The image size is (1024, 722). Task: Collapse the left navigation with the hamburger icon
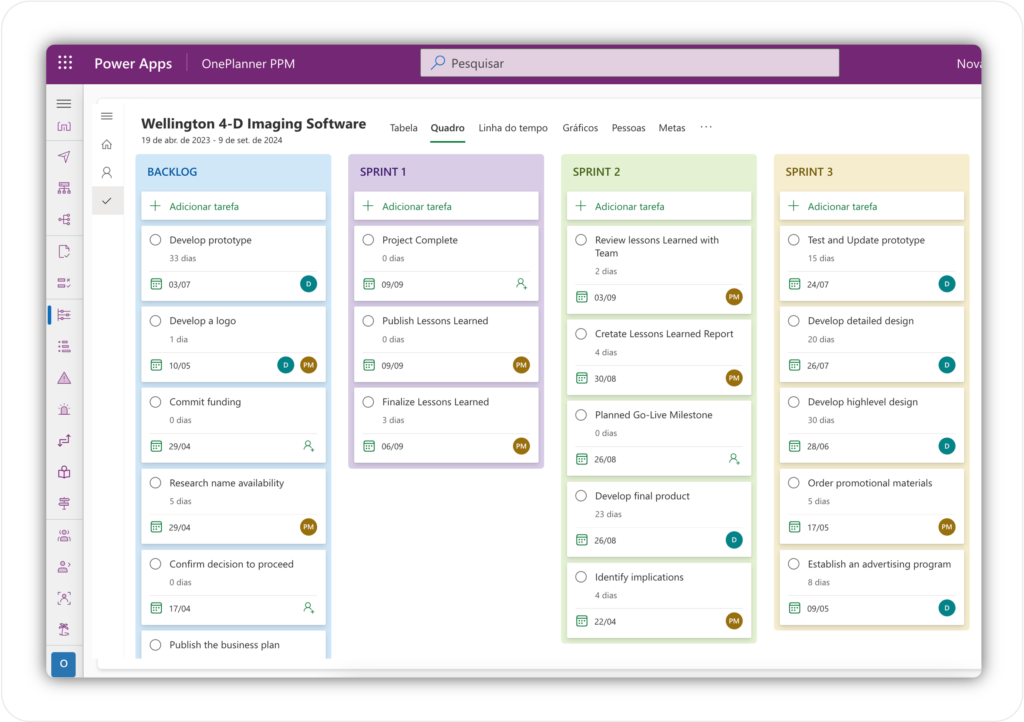click(63, 102)
